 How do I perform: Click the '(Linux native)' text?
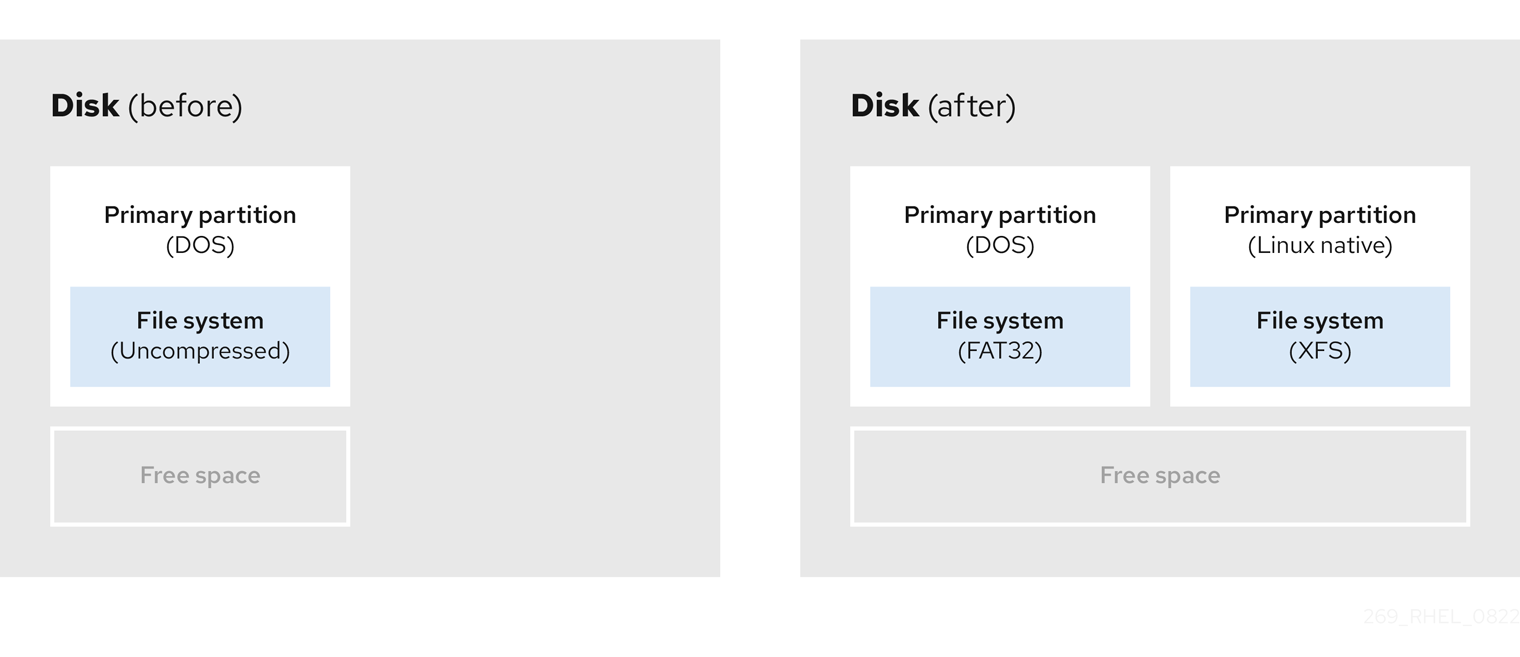[x=1320, y=245]
